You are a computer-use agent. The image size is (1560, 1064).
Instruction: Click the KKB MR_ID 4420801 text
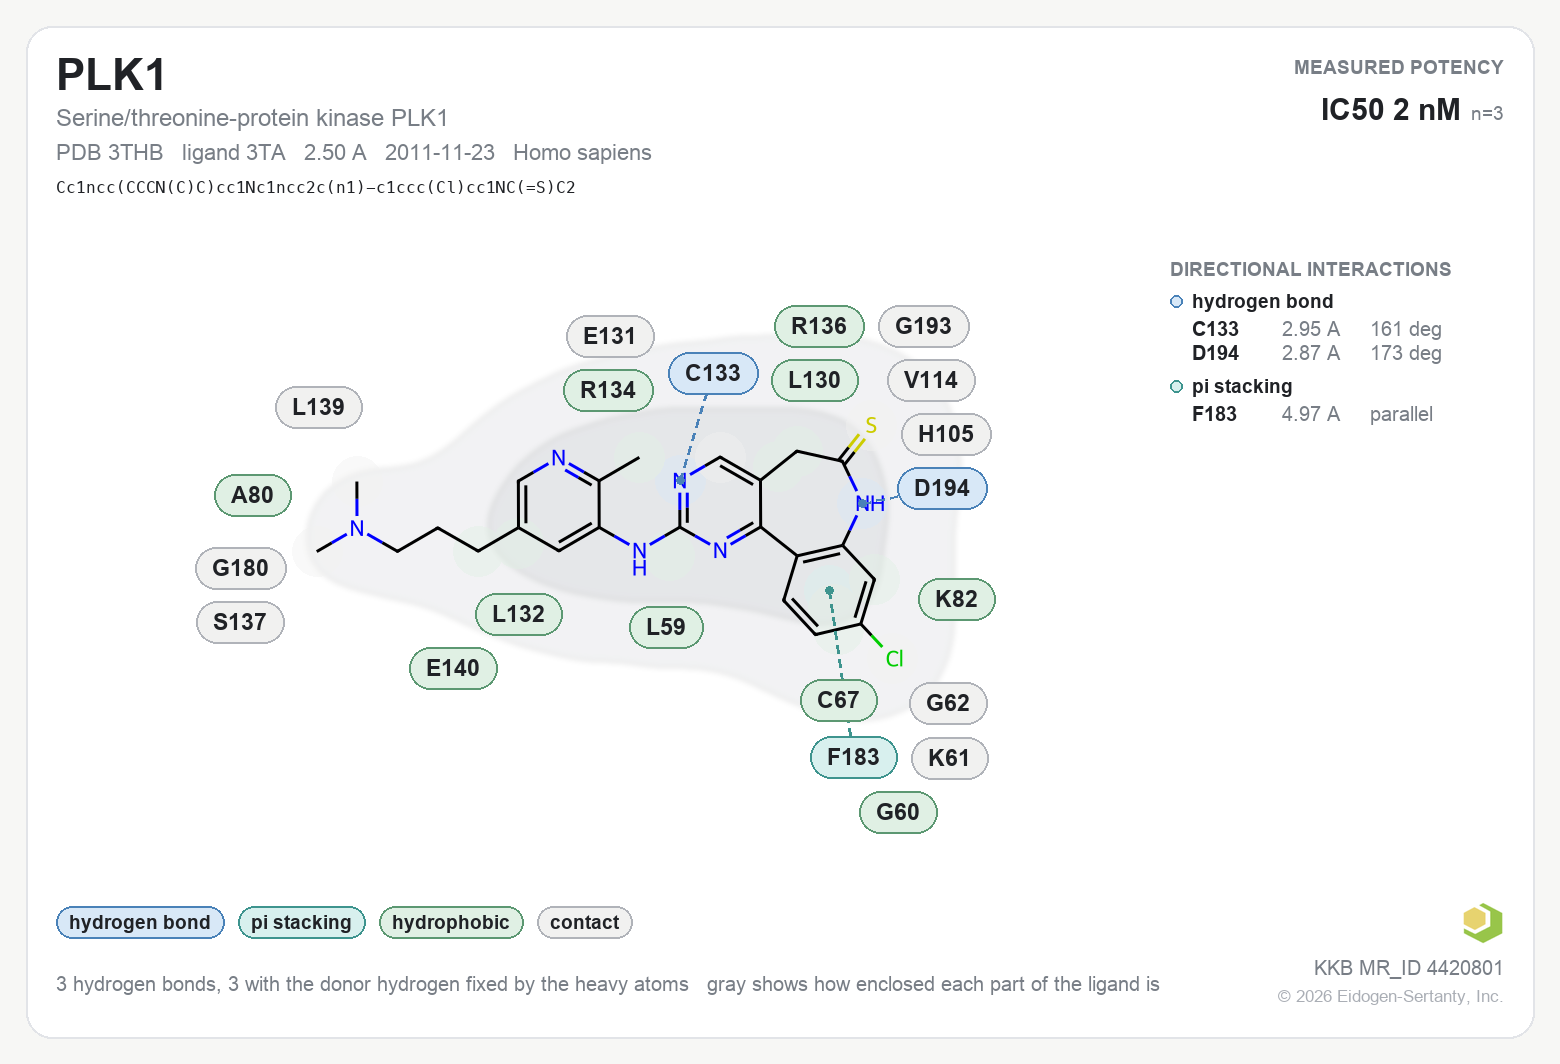coord(1408,968)
